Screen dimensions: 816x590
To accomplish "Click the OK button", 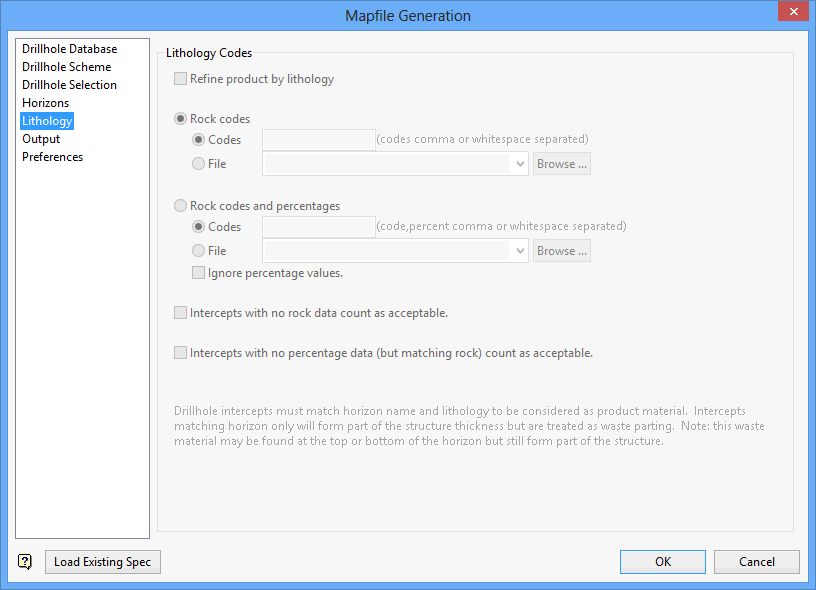I will 662,562.
